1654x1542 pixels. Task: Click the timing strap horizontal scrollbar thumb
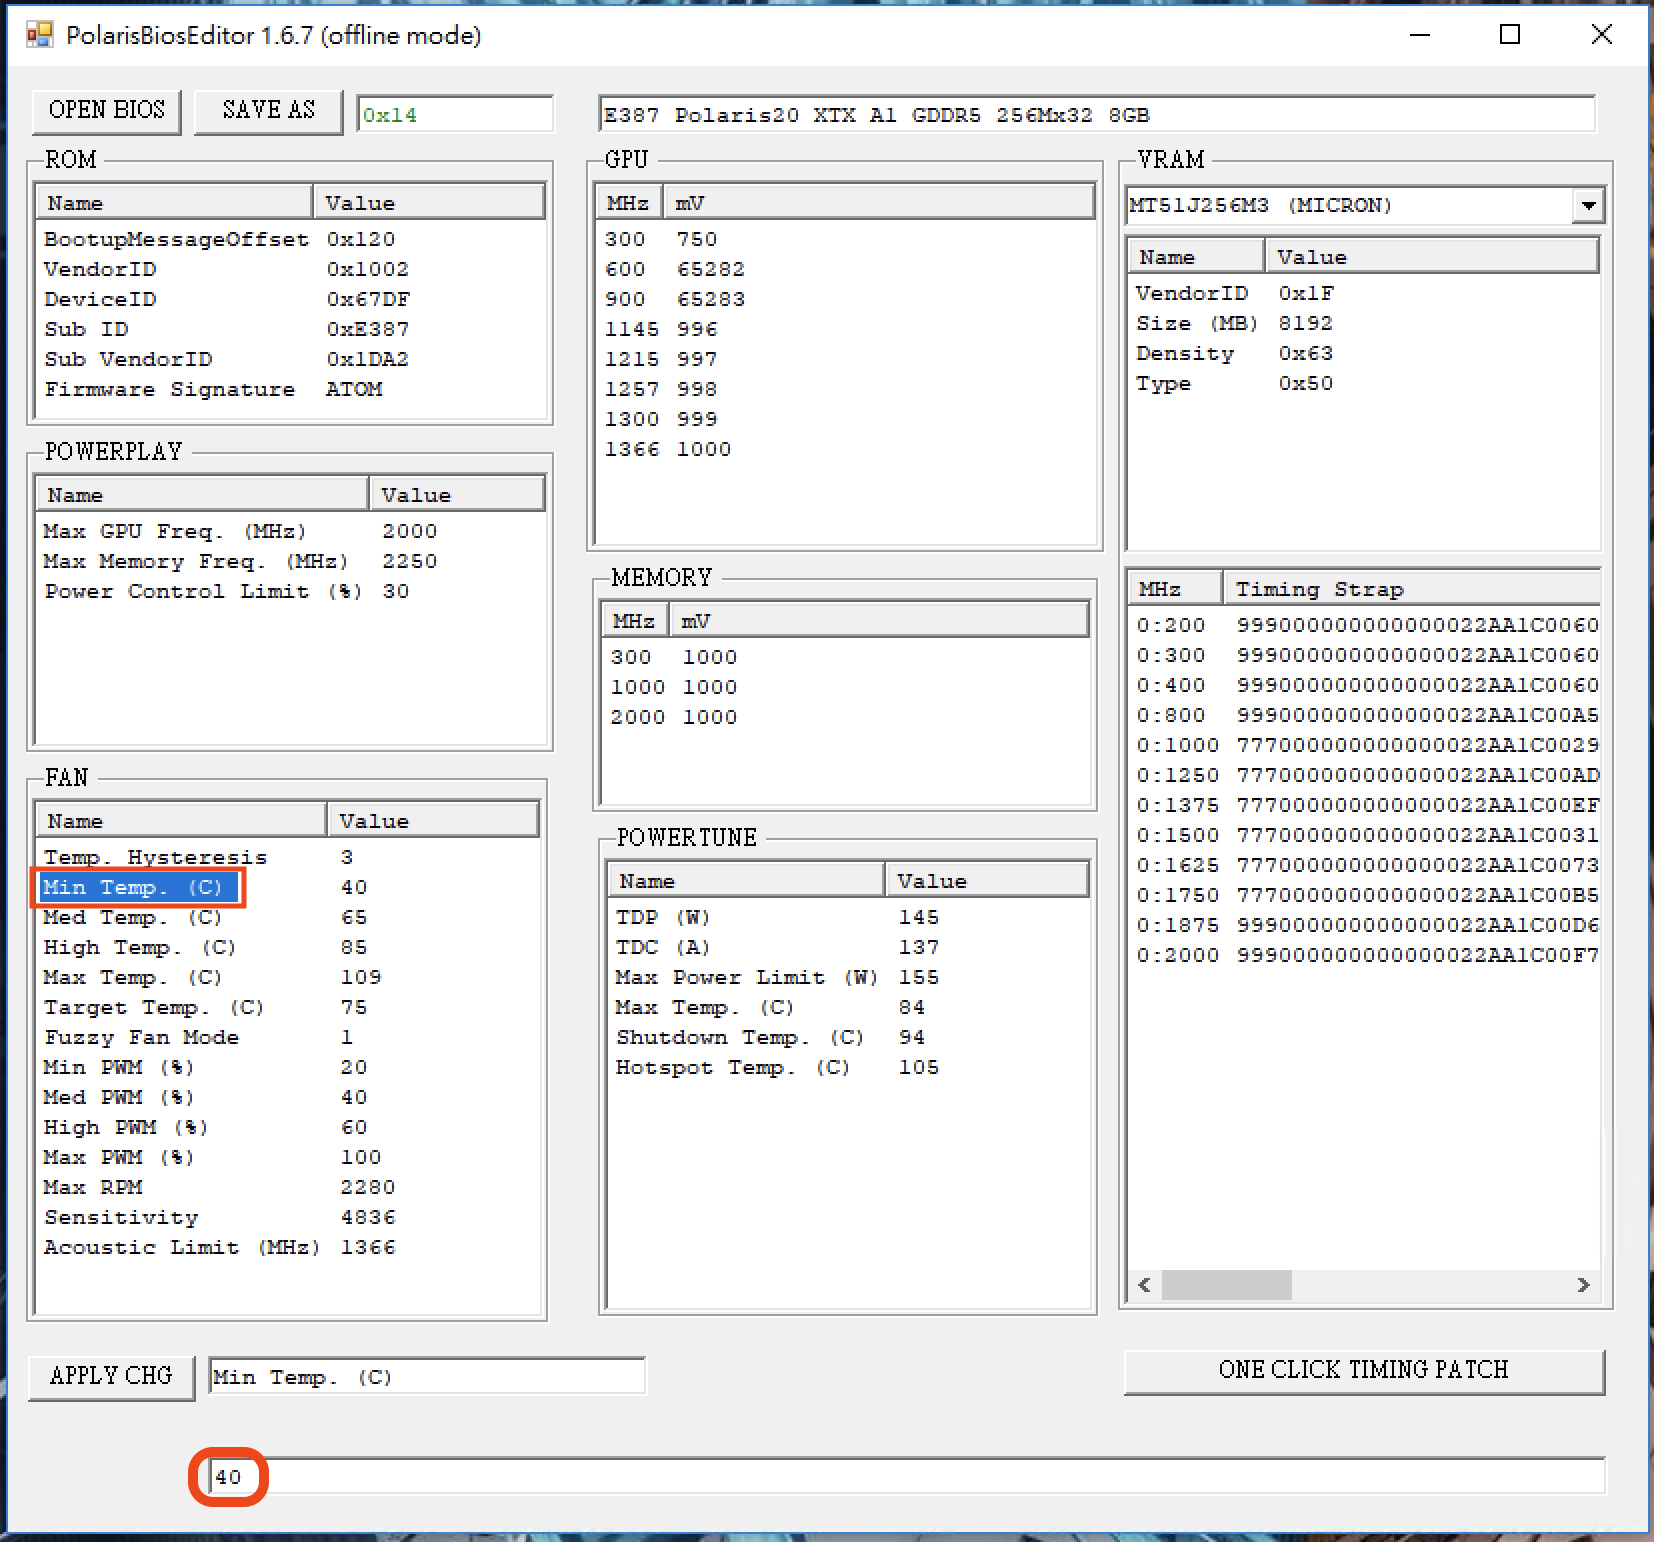[x=1226, y=1285]
